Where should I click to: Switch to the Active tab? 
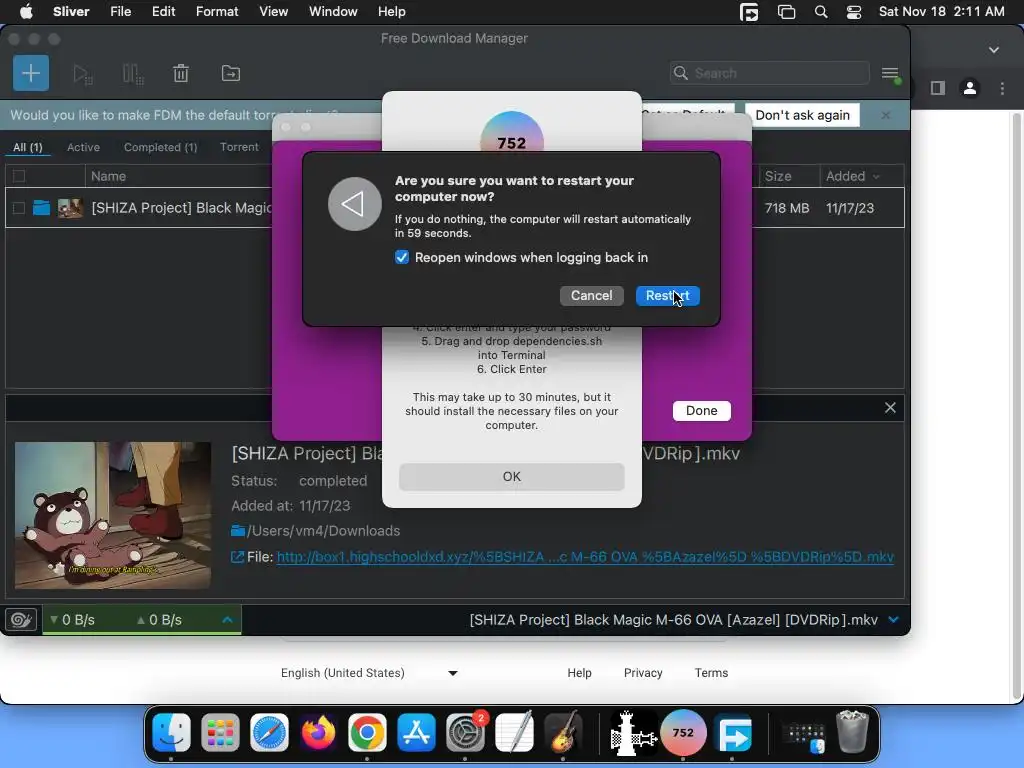click(84, 148)
